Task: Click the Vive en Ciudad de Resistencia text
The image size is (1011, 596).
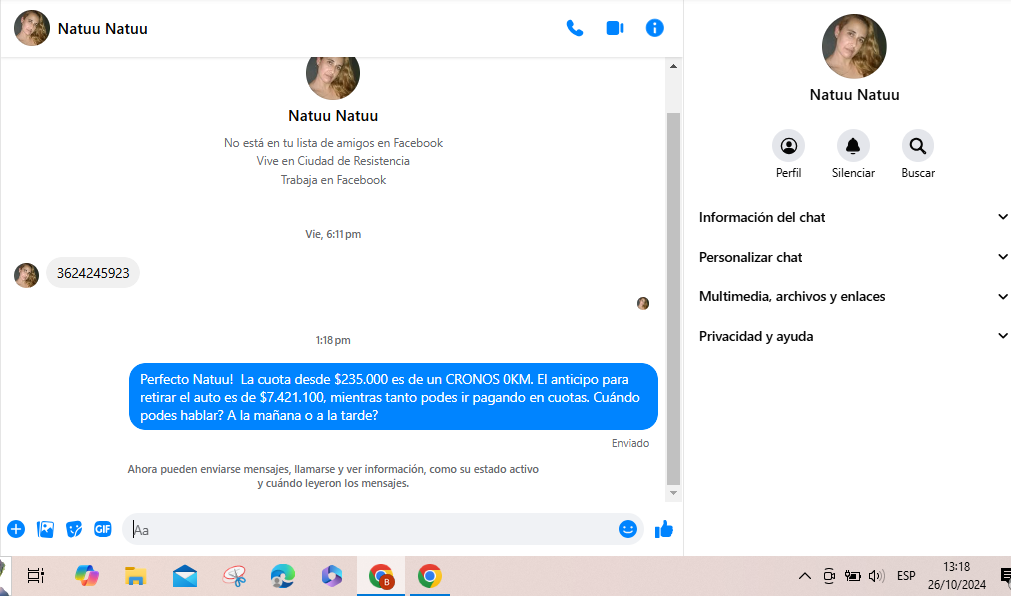Action: tap(333, 161)
